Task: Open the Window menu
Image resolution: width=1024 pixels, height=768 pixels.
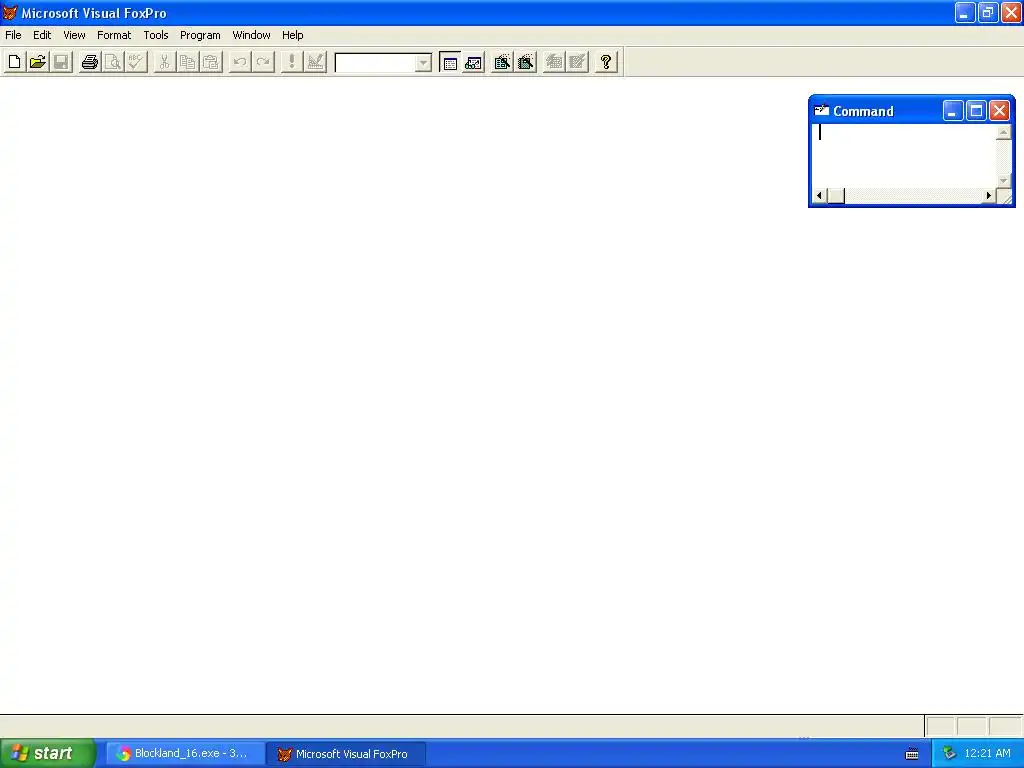Action: tap(251, 35)
